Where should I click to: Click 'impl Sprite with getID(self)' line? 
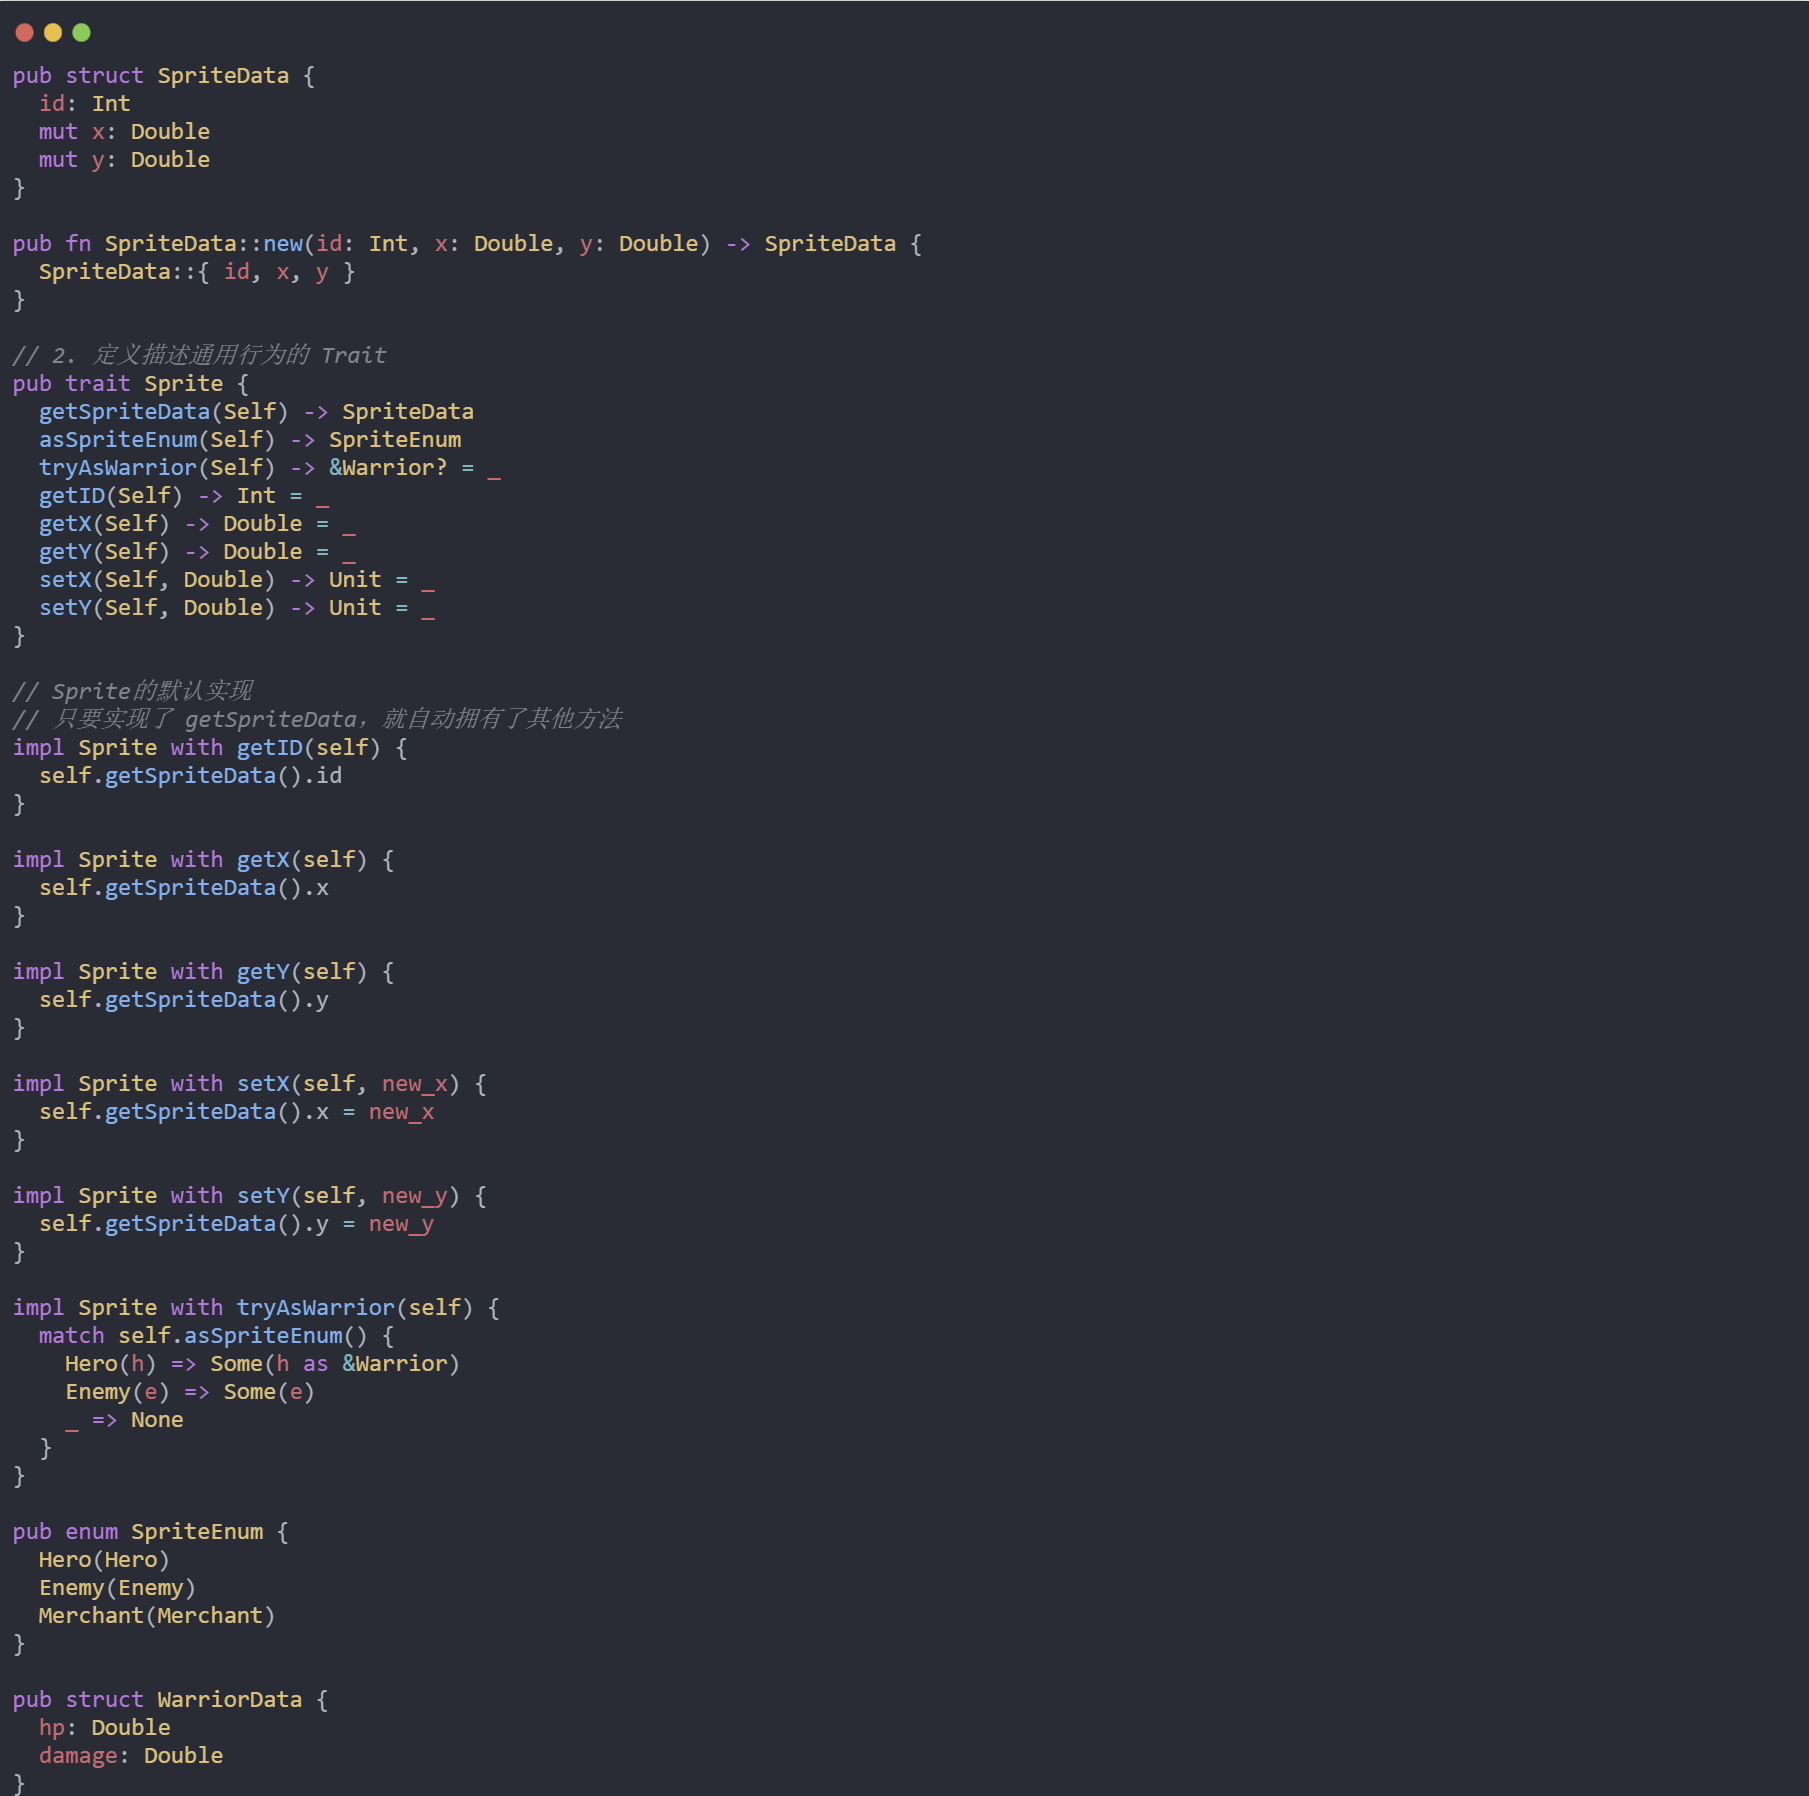tap(210, 748)
